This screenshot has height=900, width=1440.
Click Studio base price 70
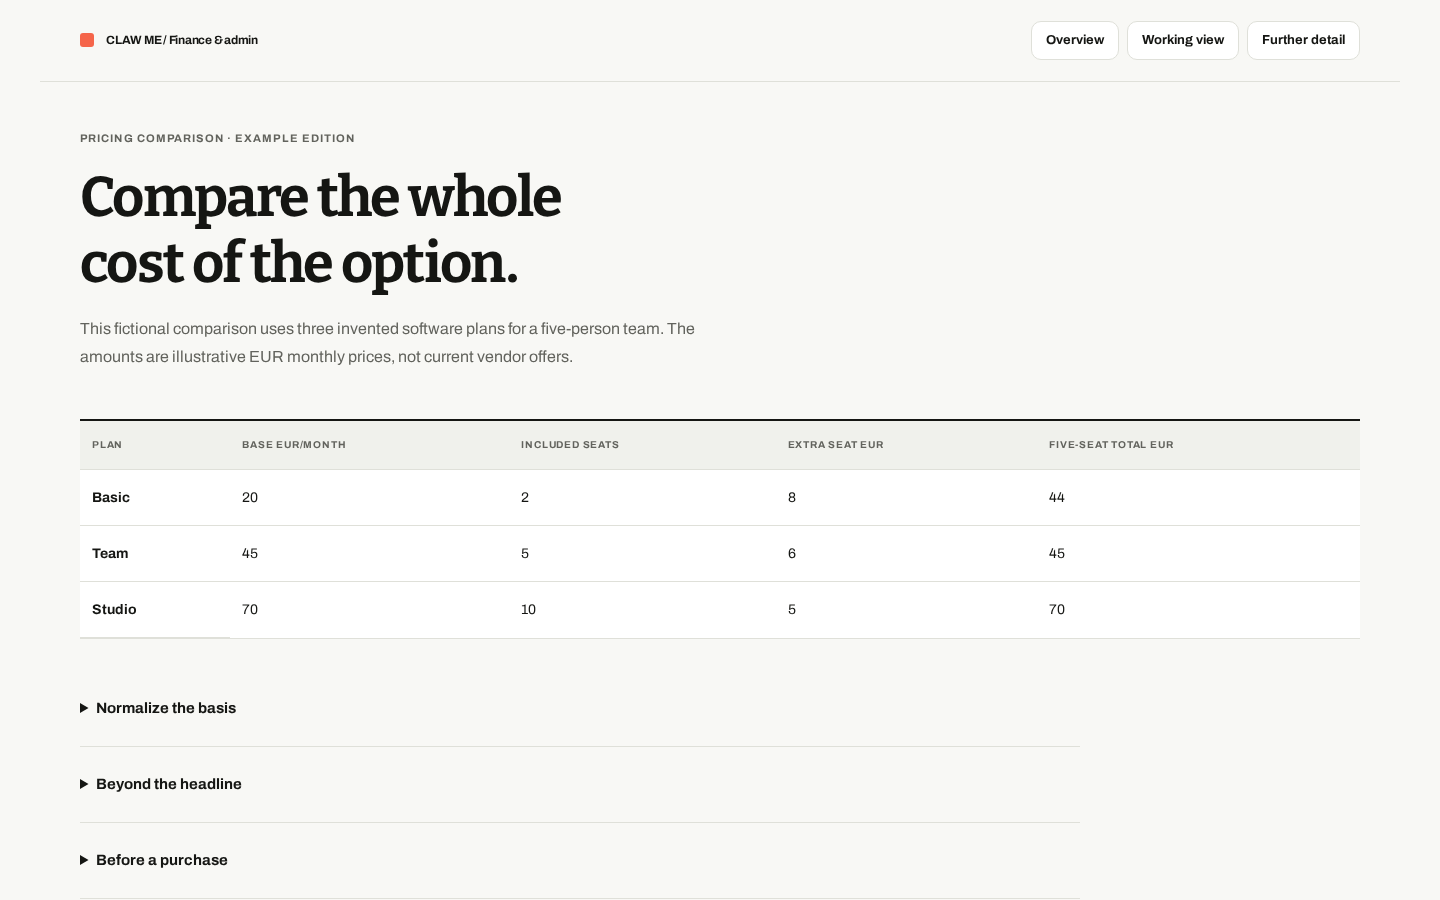point(250,609)
